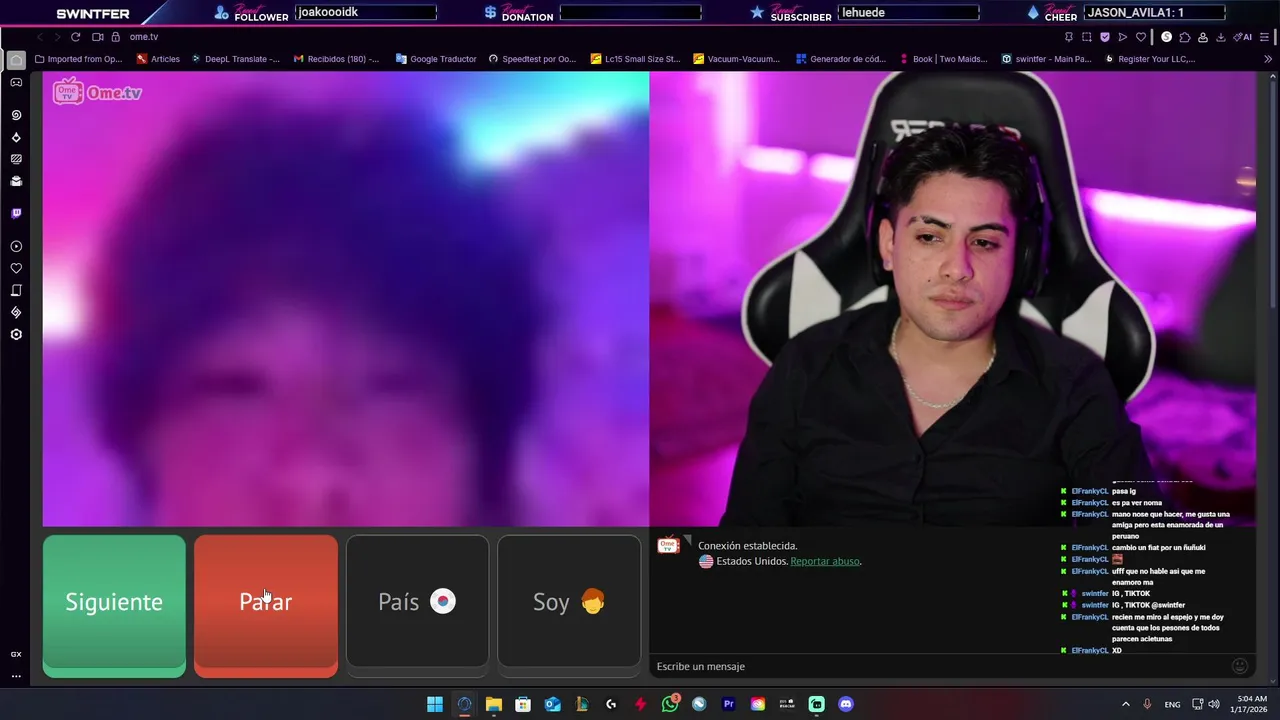Screen dimensions: 1280x720
Task: Click the site padlock icon
Action: 115,37
